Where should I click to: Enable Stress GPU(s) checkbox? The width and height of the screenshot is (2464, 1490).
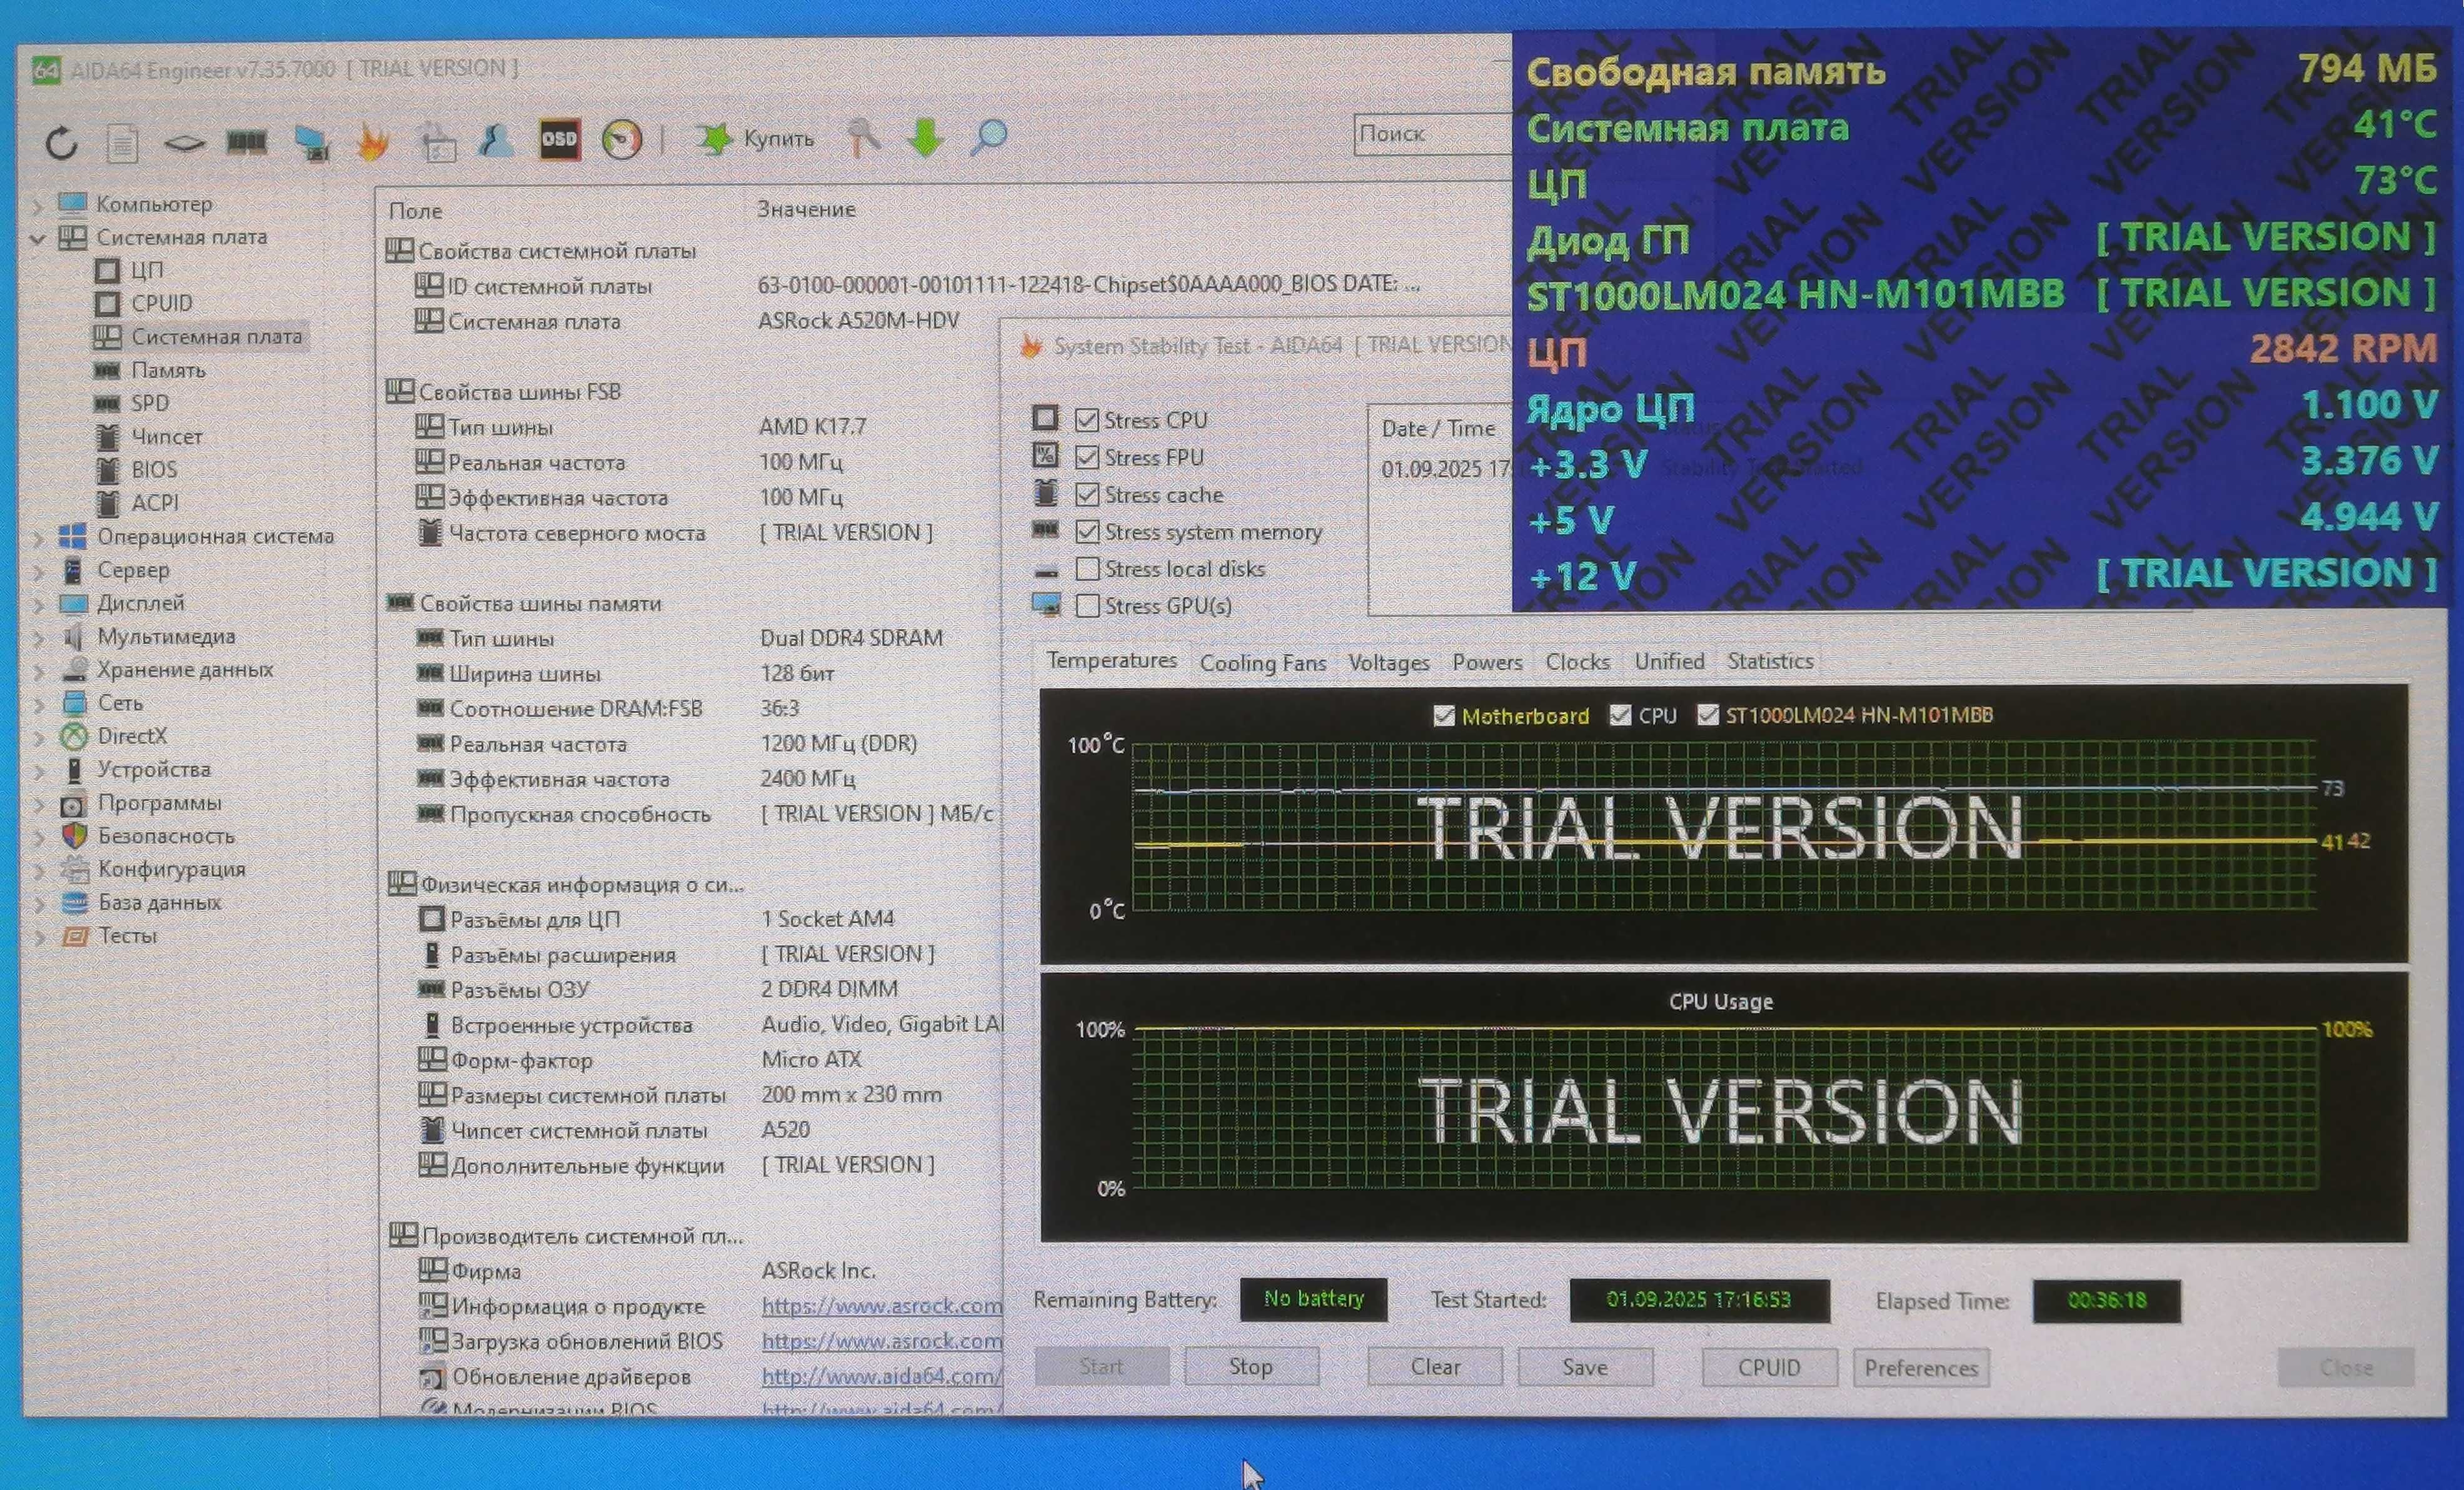point(1088,605)
